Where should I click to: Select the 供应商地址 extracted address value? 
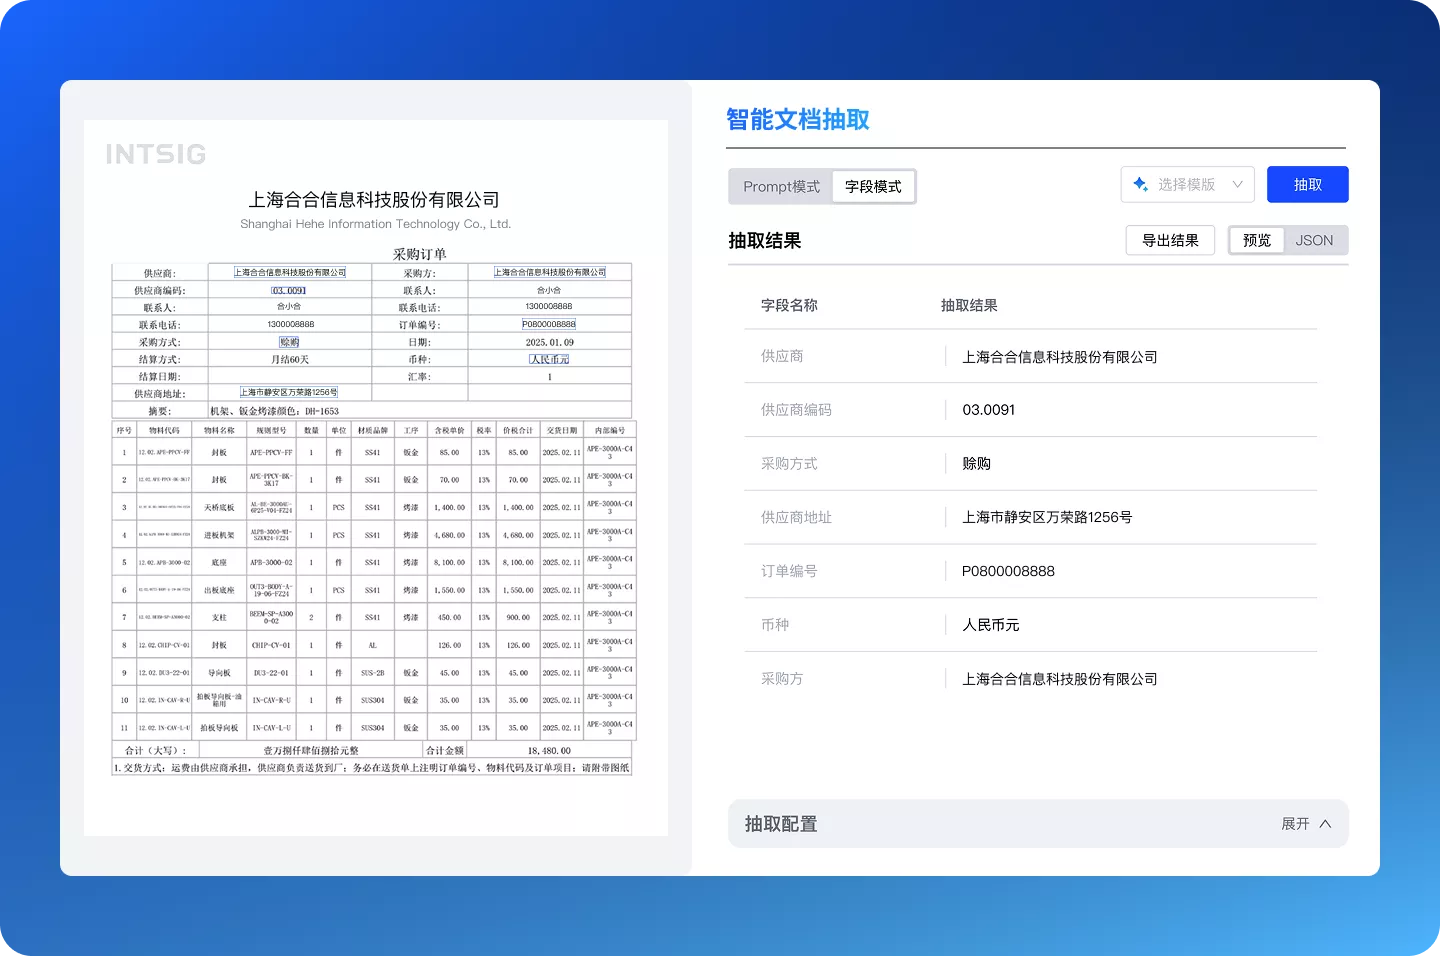[1046, 518]
